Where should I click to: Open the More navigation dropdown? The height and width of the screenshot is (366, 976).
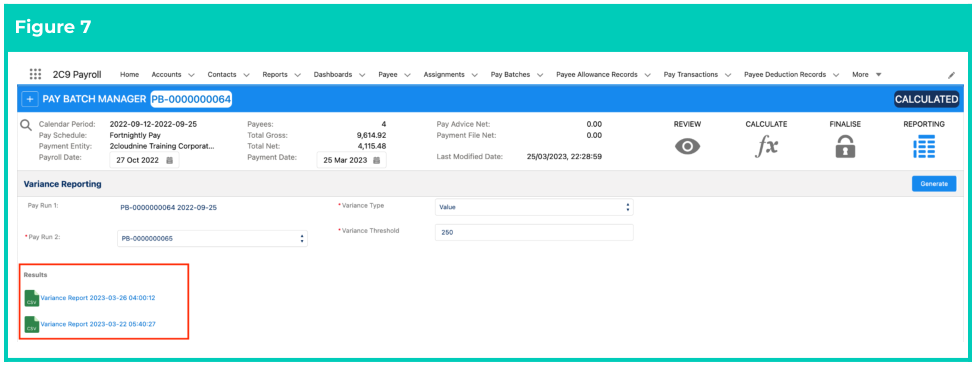coord(866,74)
